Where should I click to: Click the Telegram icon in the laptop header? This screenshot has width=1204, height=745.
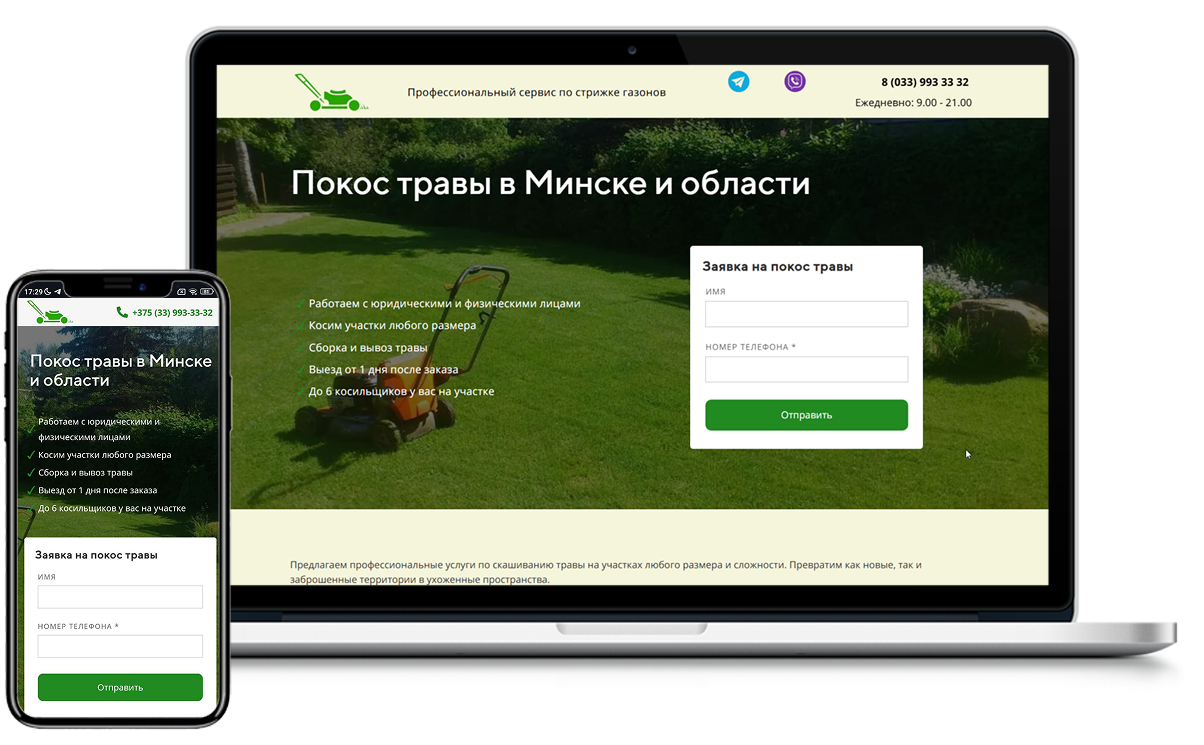click(738, 82)
